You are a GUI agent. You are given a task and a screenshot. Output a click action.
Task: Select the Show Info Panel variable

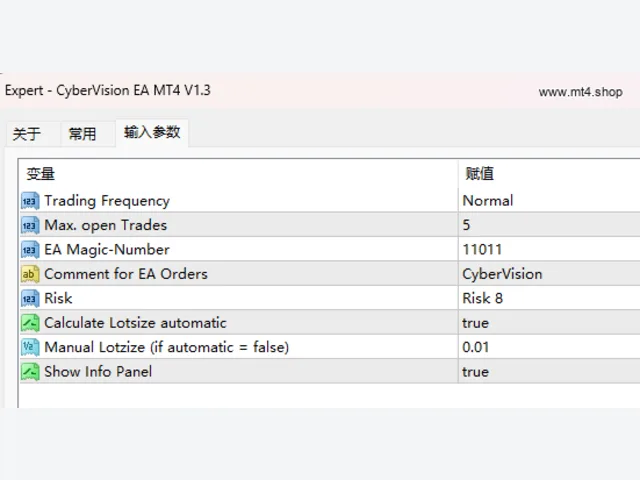point(98,371)
